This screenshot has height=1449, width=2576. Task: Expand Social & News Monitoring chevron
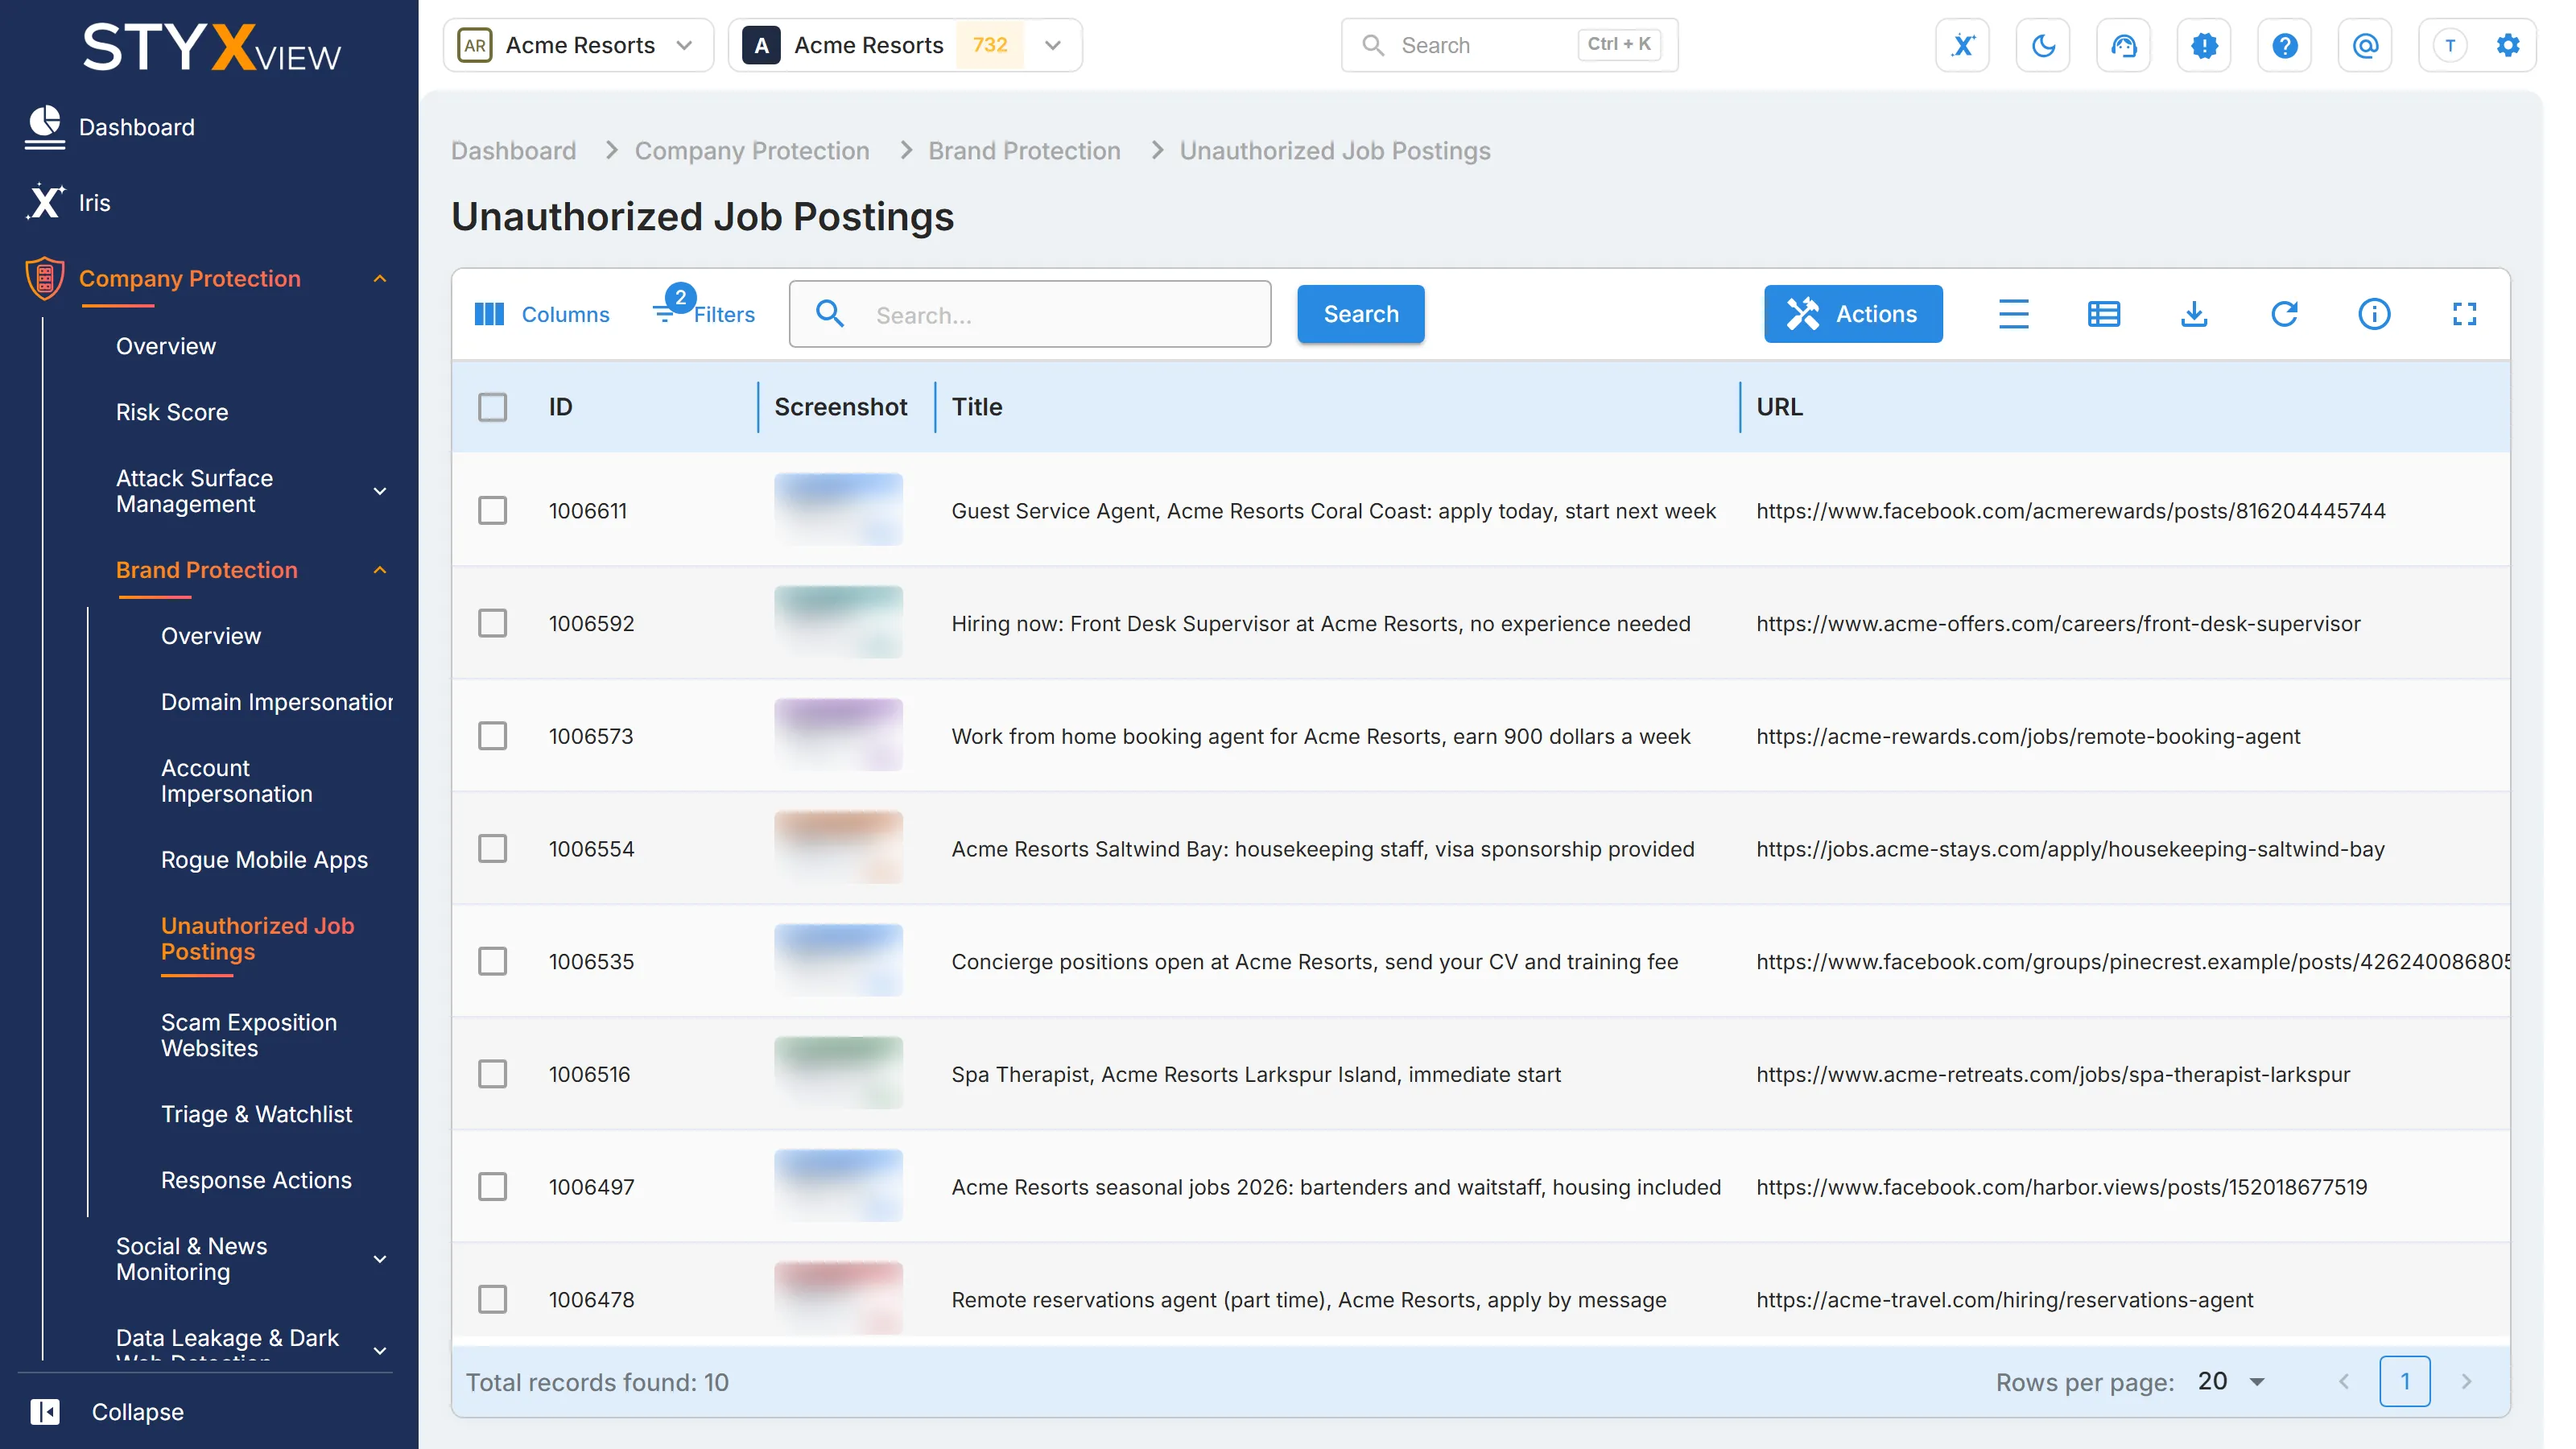click(380, 1259)
